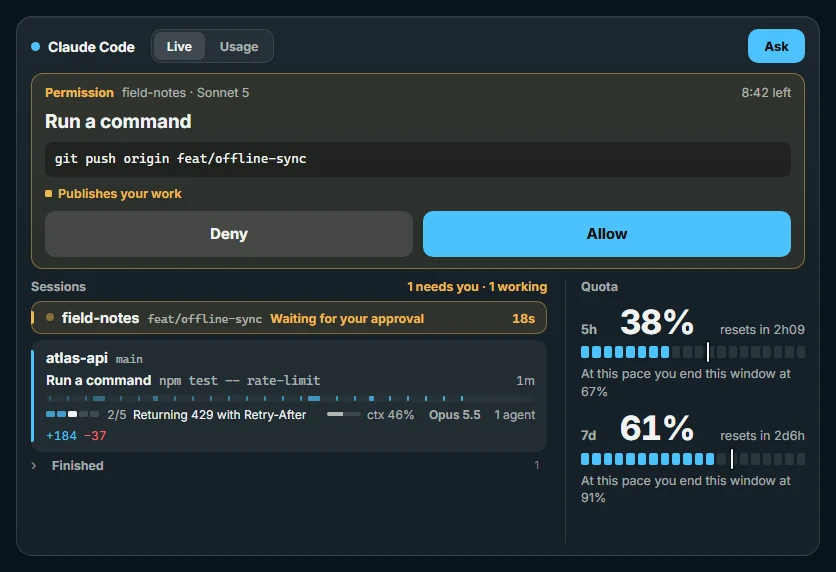
Task: Click Returning 429 with Retry-After text
Action: tap(219, 415)
